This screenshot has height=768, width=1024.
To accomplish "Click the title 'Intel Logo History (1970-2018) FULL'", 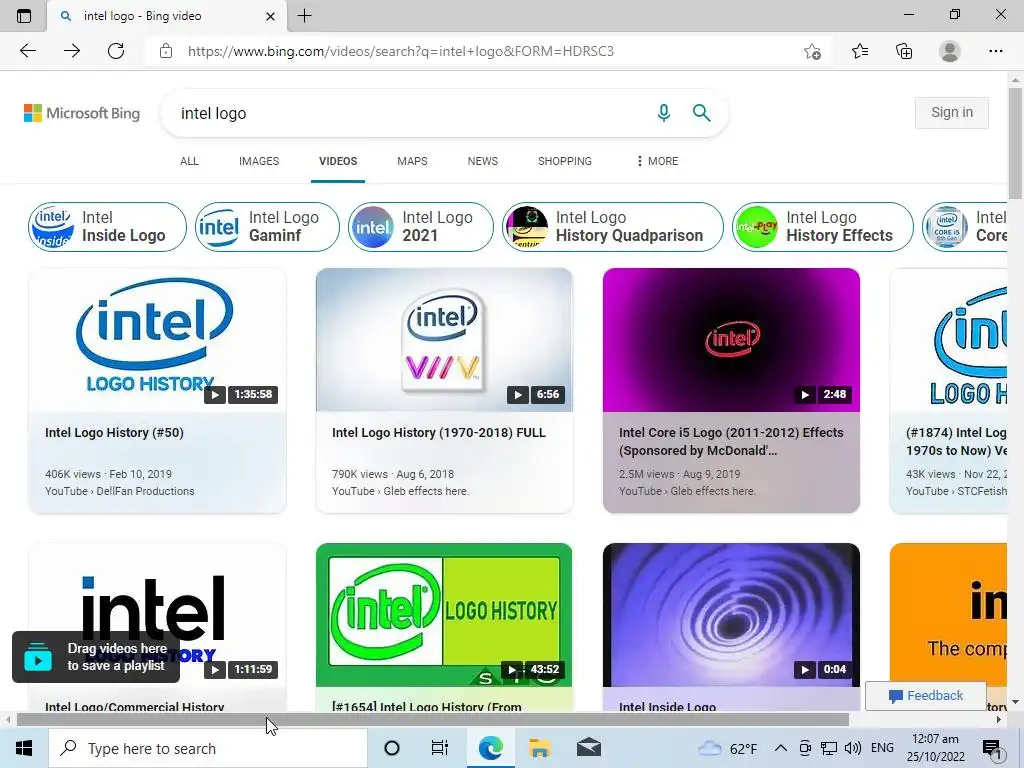I will [438, 433].
